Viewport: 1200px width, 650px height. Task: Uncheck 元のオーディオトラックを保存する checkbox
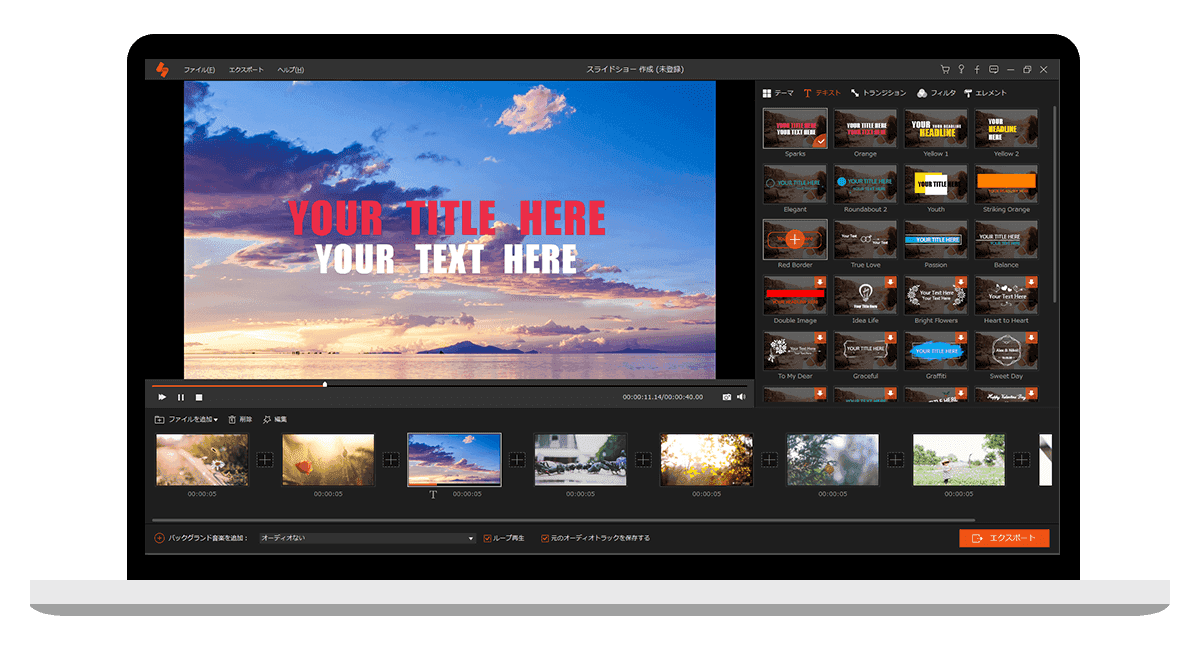[x=545, y=538]
